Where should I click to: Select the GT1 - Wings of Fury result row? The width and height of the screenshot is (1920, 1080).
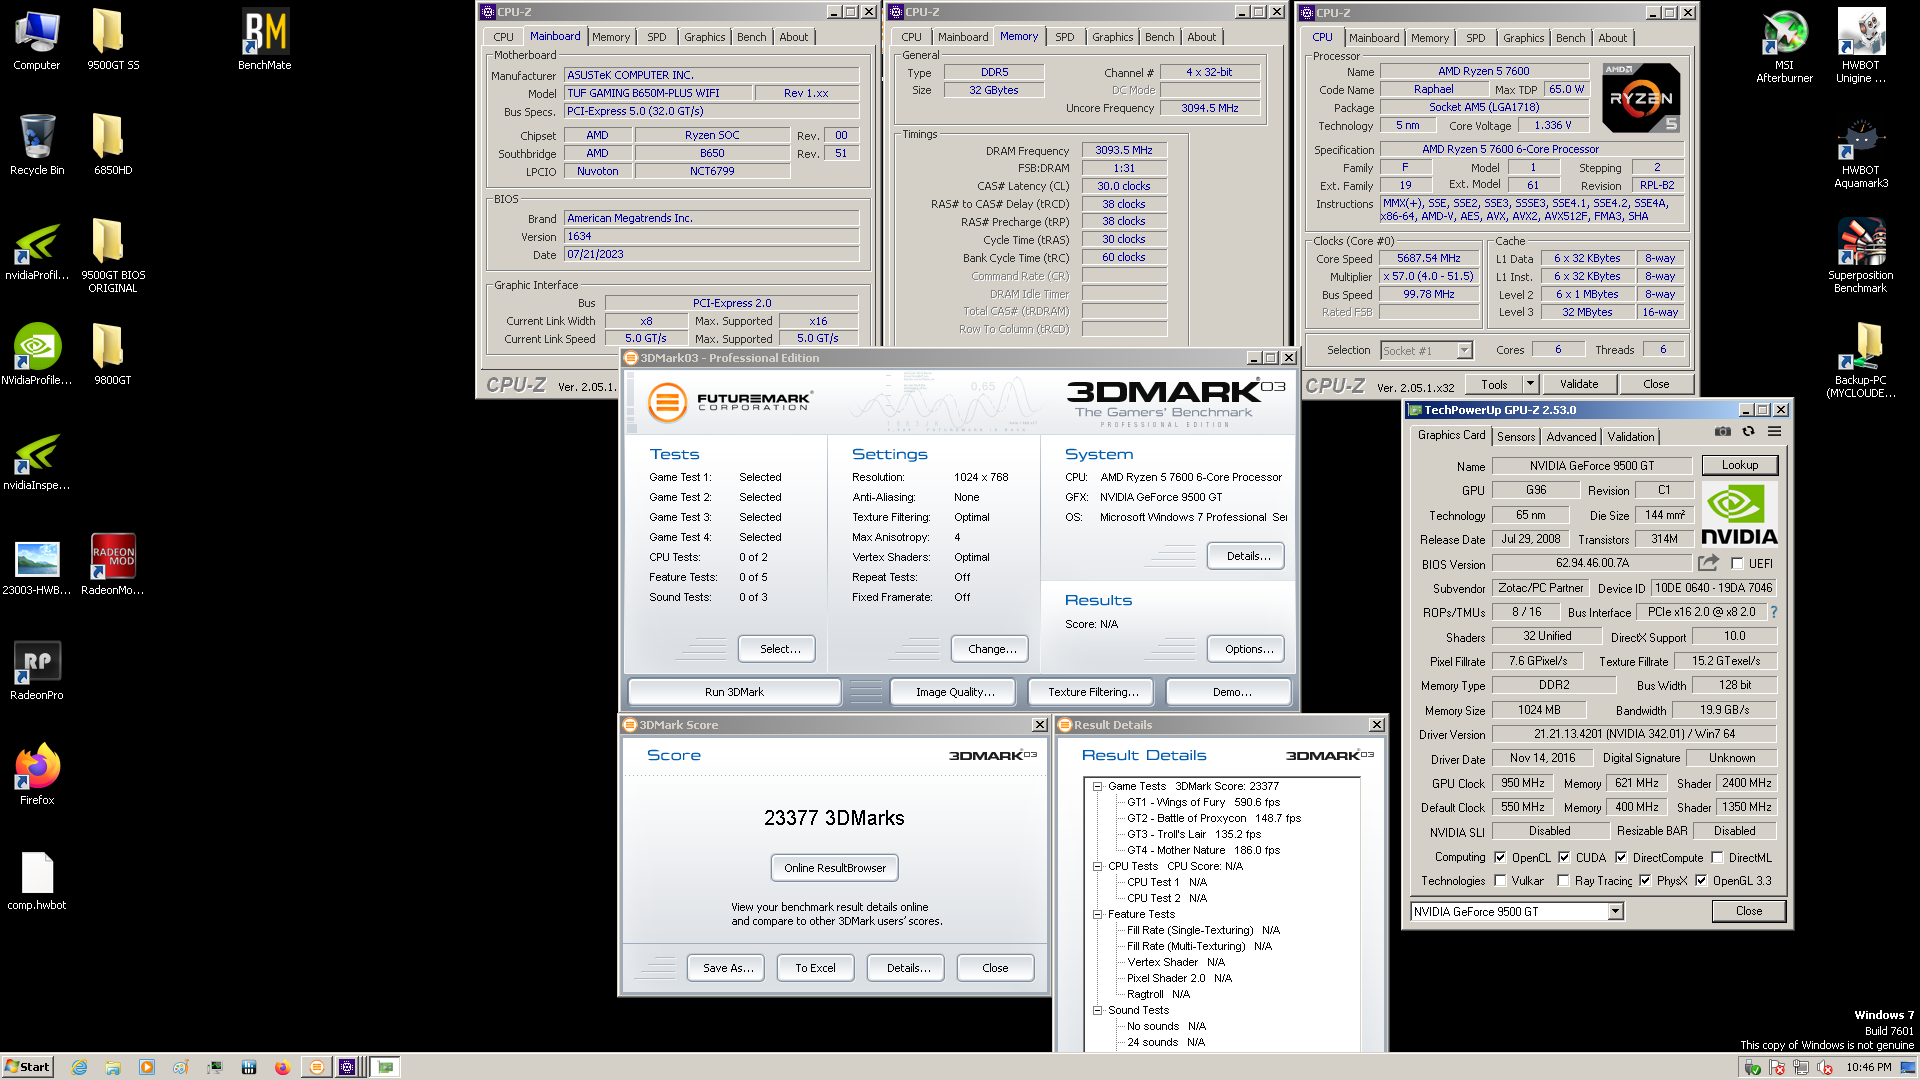click(1202, 802)
